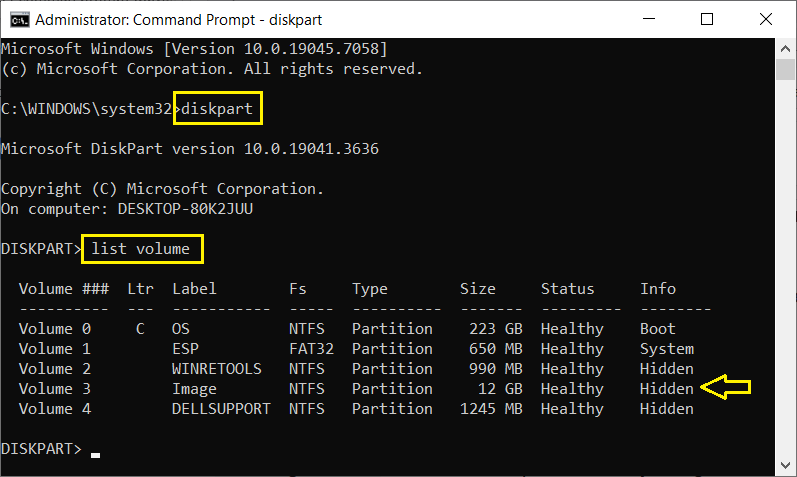797x477 pixels.
Task: Click the 'DELLSUPPORT' label
Action: pyautogui.click(x=221, y=409)
